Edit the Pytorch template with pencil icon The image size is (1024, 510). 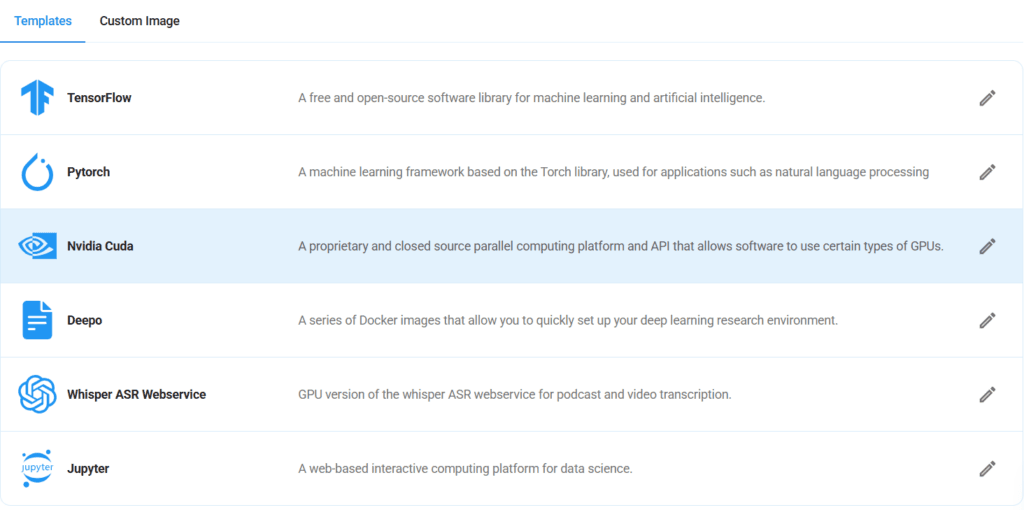pyautogui.click(x=987, y=172)
